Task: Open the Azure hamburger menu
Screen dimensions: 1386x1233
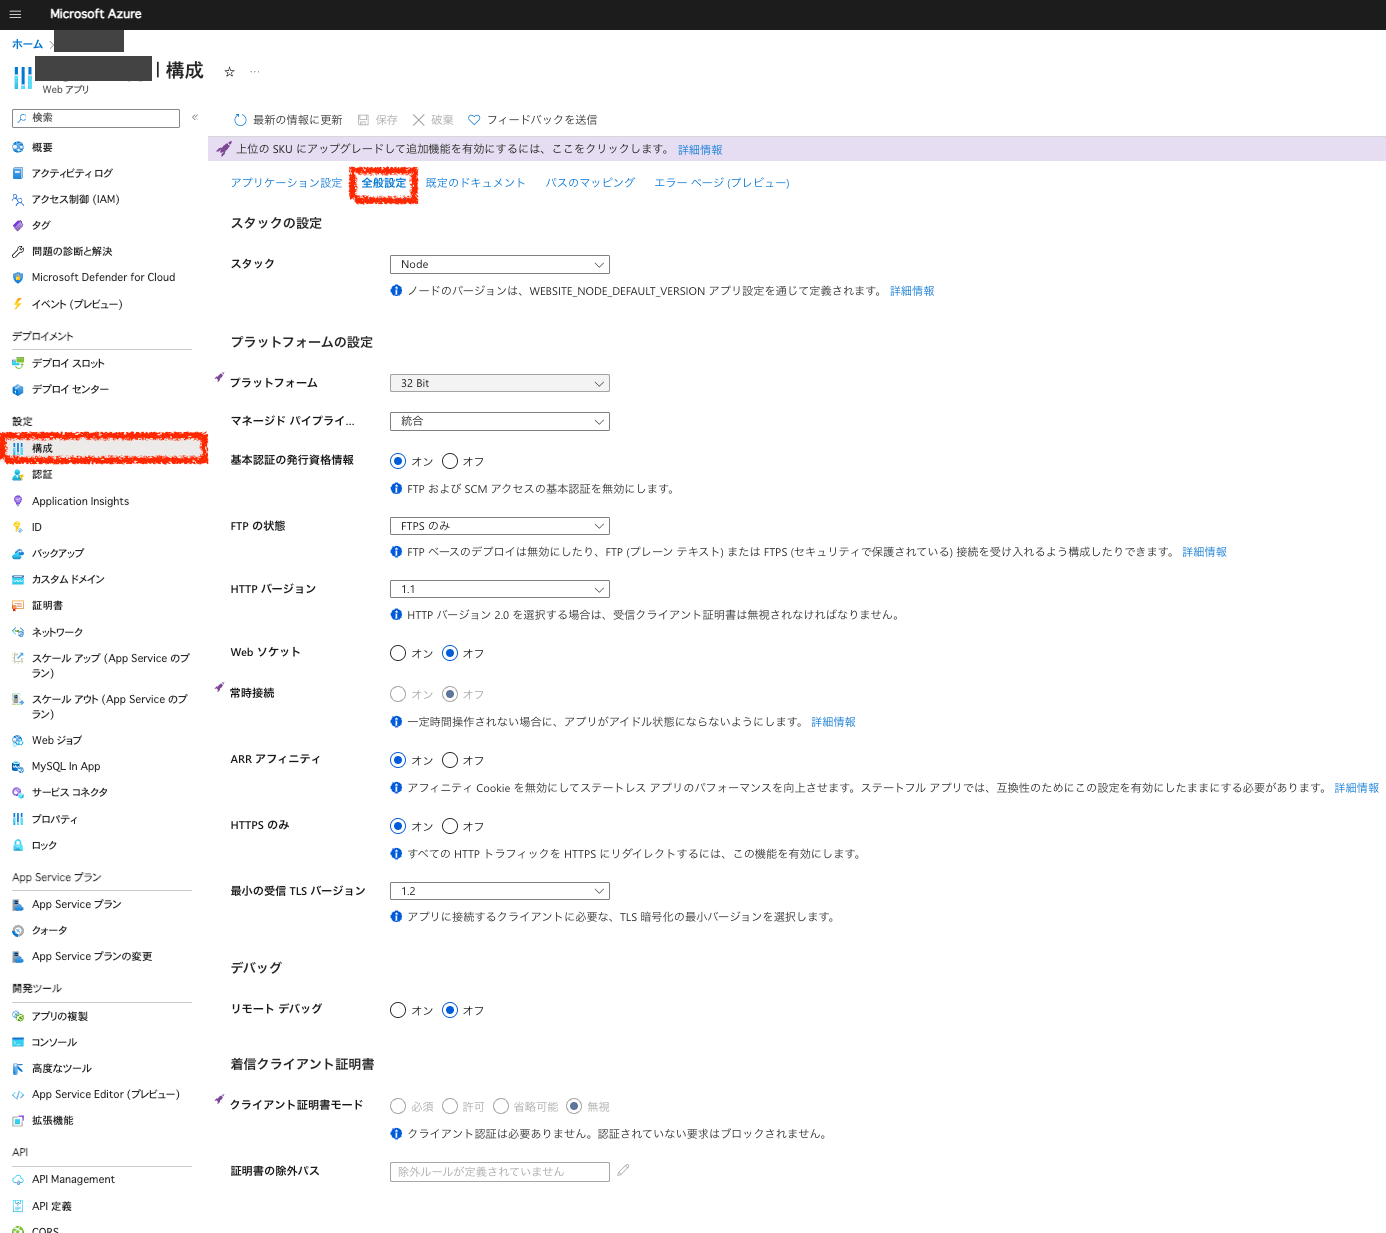Action: coord(15,14)
